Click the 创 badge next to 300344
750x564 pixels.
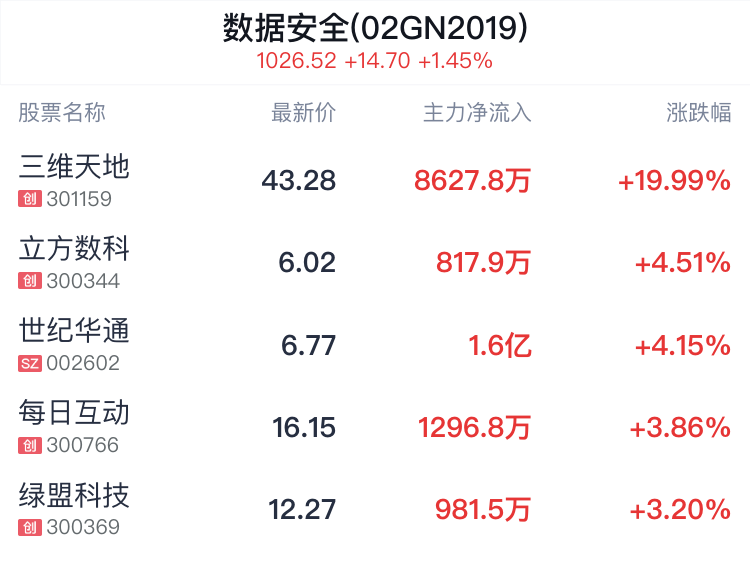click(30, 281)
